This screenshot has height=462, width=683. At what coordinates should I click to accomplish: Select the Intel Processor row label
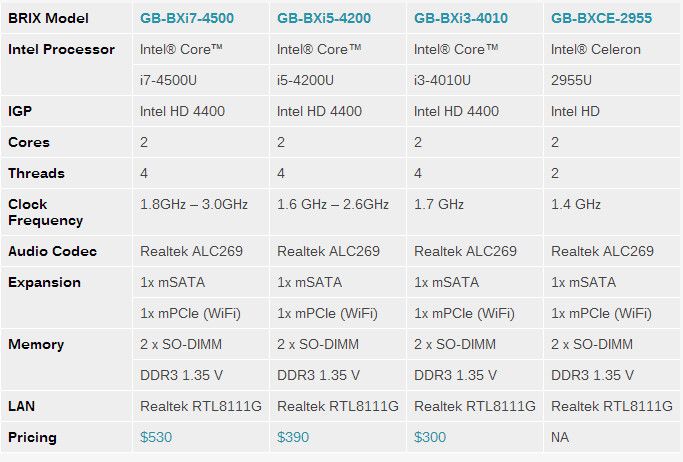coord(61,49)
